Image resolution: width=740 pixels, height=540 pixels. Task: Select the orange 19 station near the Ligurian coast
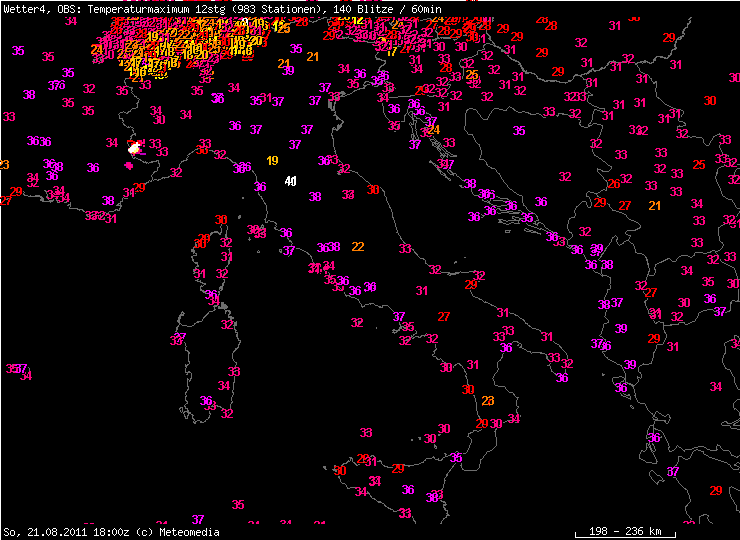tap(272, 161)
